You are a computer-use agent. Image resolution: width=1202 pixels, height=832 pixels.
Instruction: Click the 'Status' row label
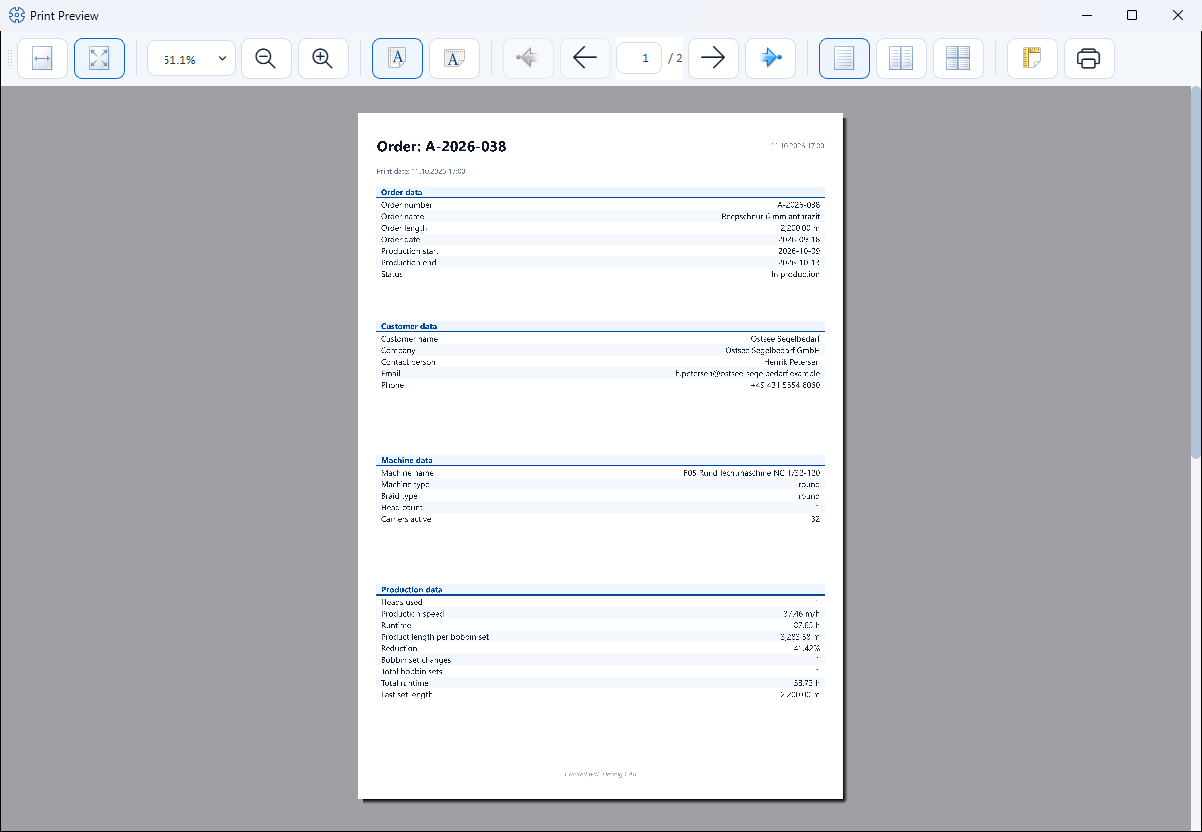point(391,274)
